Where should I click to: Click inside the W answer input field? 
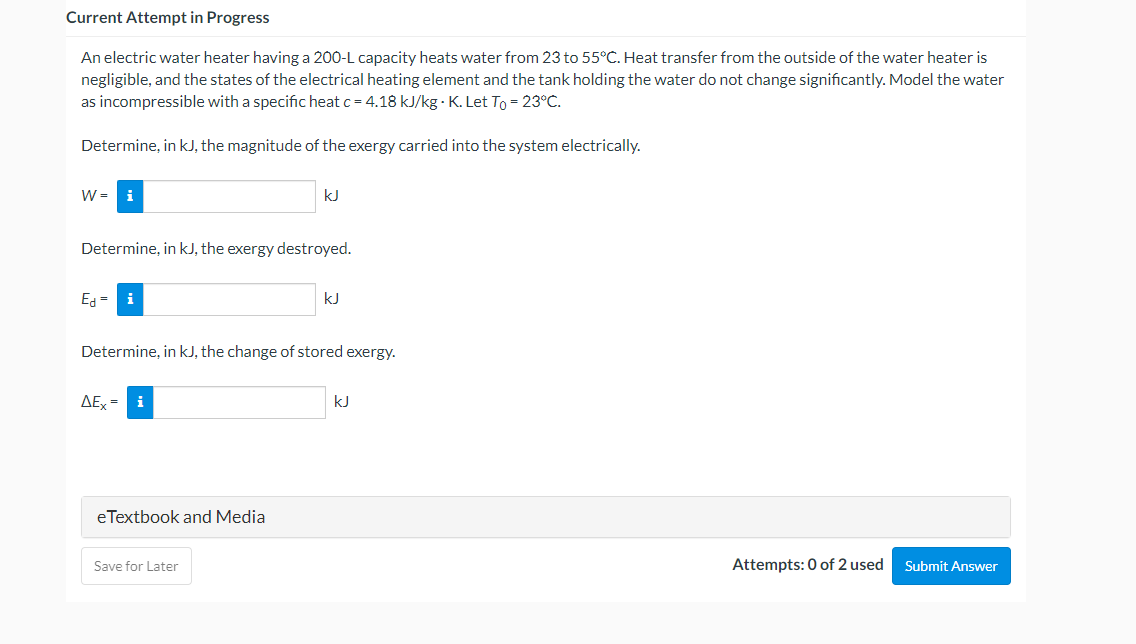tap(228, 196)
